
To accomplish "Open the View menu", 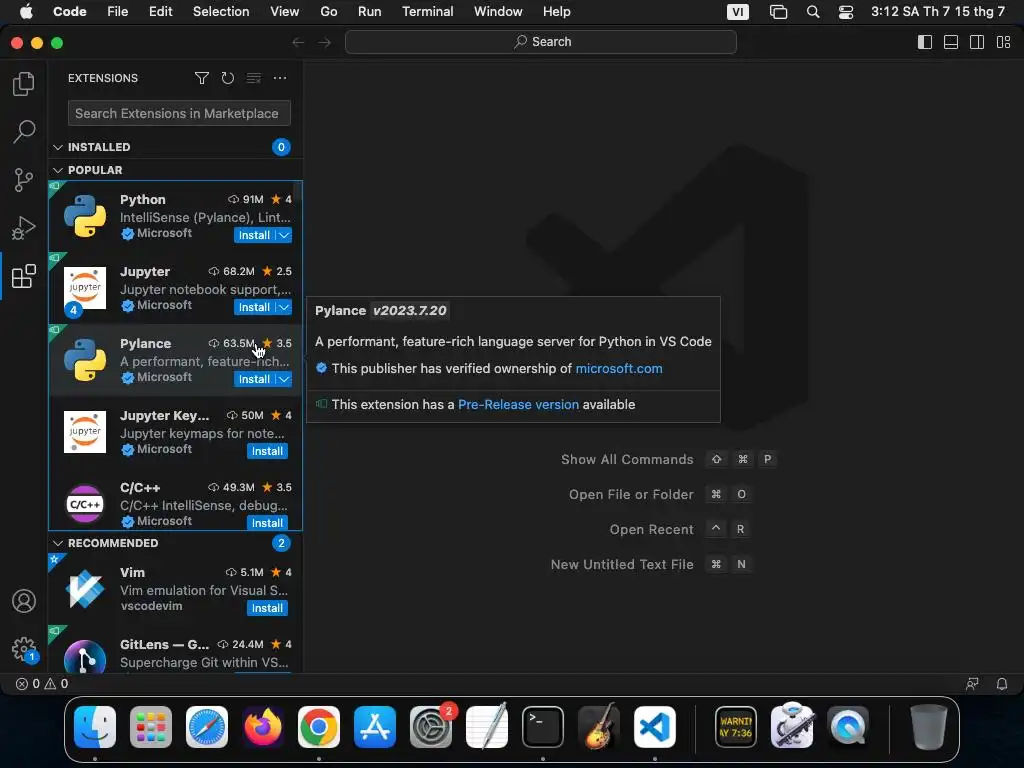I will point(285,12).
